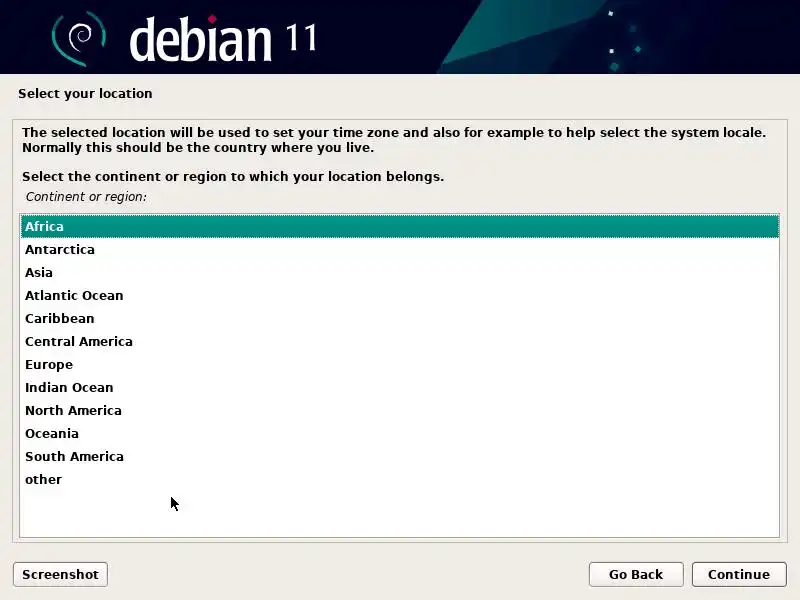The image size is (800, 600).
Task: Go Back to the previous step
Action: (x=636, y=574)
